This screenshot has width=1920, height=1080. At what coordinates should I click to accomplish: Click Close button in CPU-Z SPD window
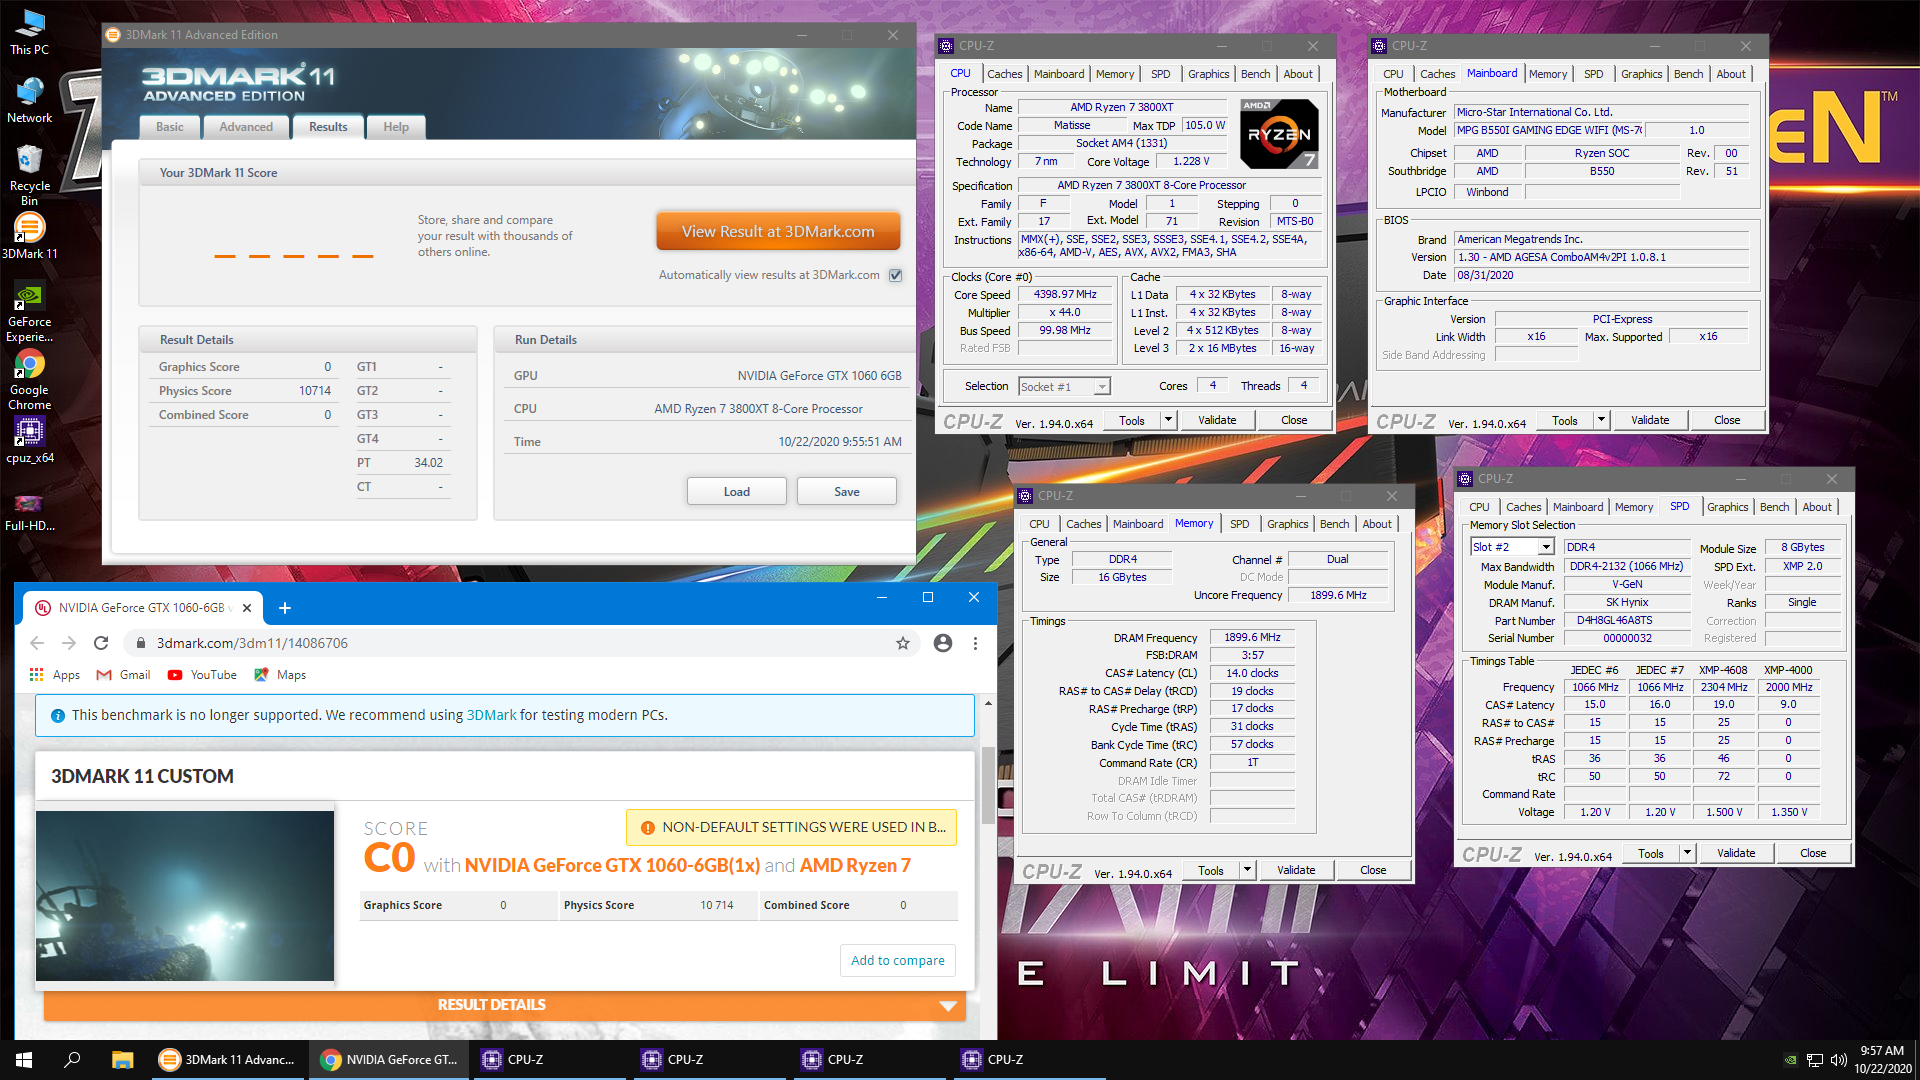coord(1813,853)
